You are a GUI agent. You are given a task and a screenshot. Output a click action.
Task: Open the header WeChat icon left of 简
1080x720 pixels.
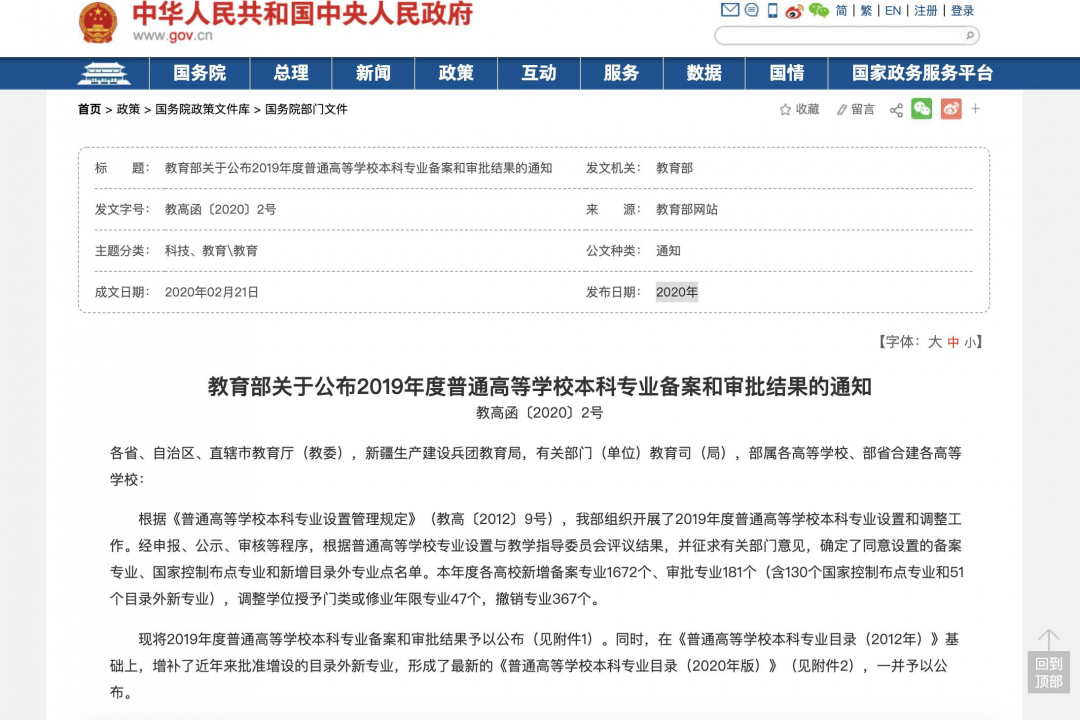coord(818,10)
